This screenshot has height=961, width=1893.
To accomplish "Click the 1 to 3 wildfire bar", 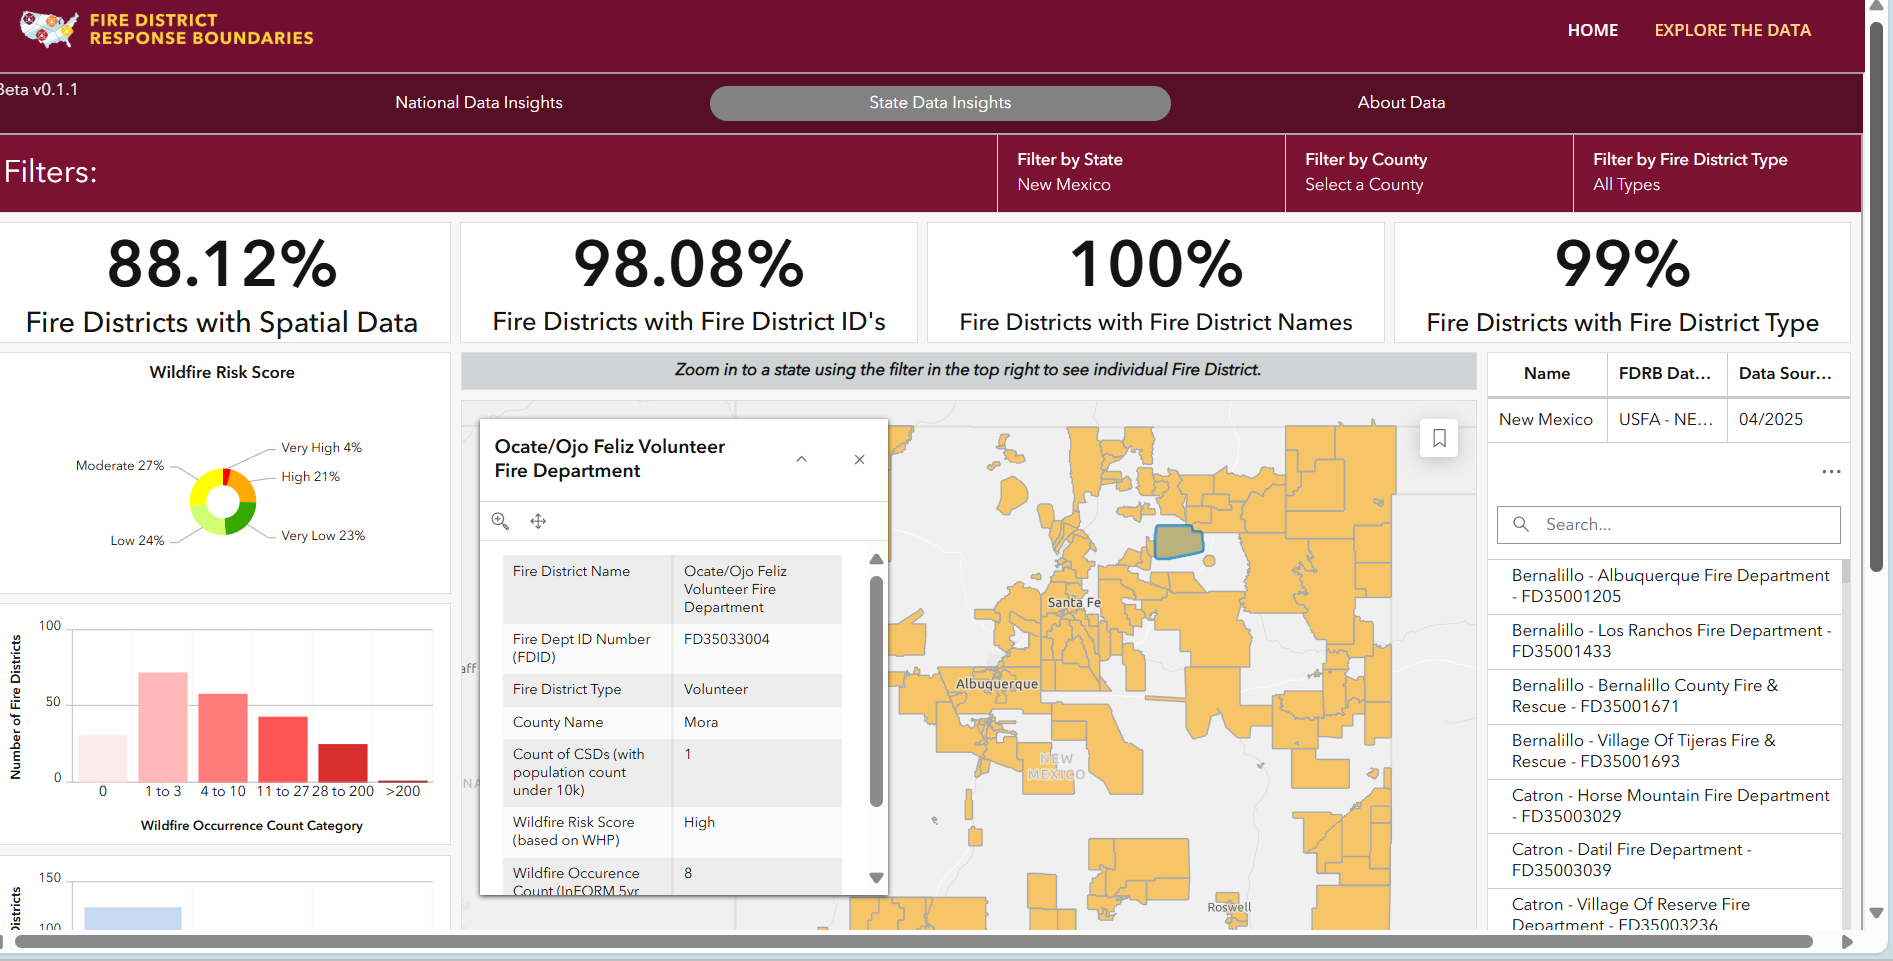I will 163,727.
